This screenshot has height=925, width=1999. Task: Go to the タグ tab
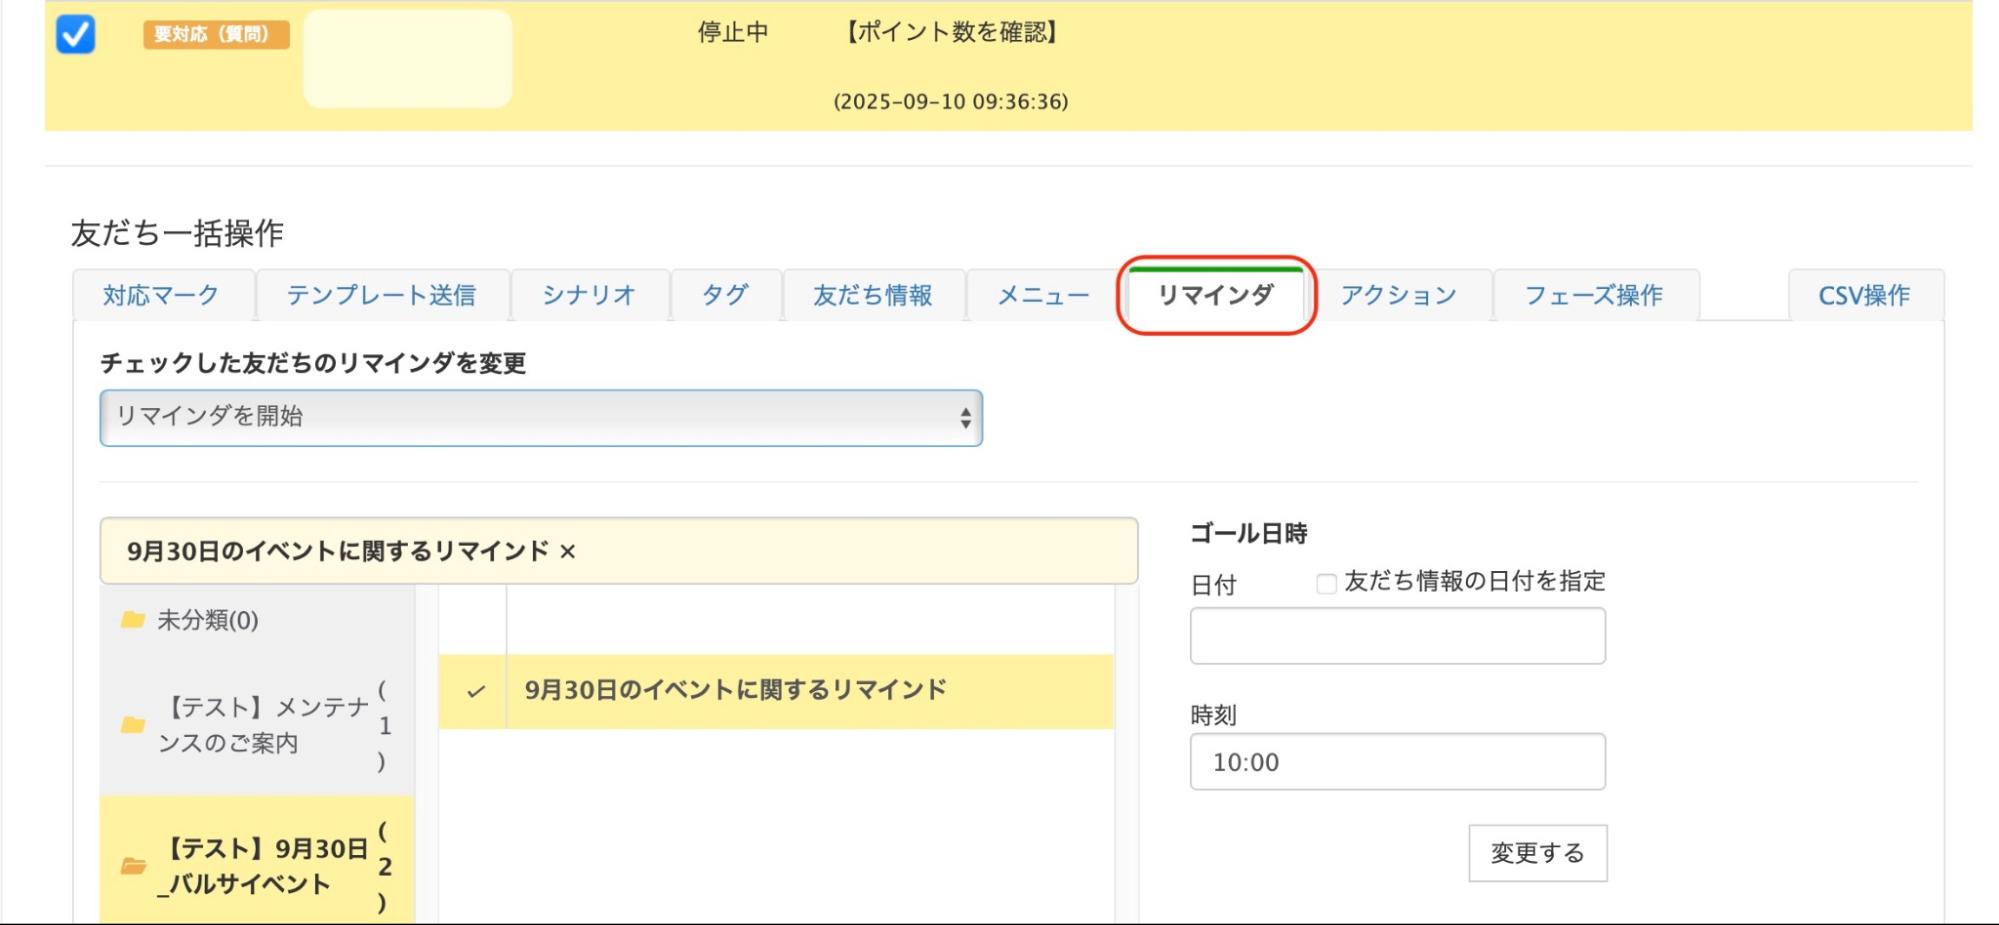point(725,295)
